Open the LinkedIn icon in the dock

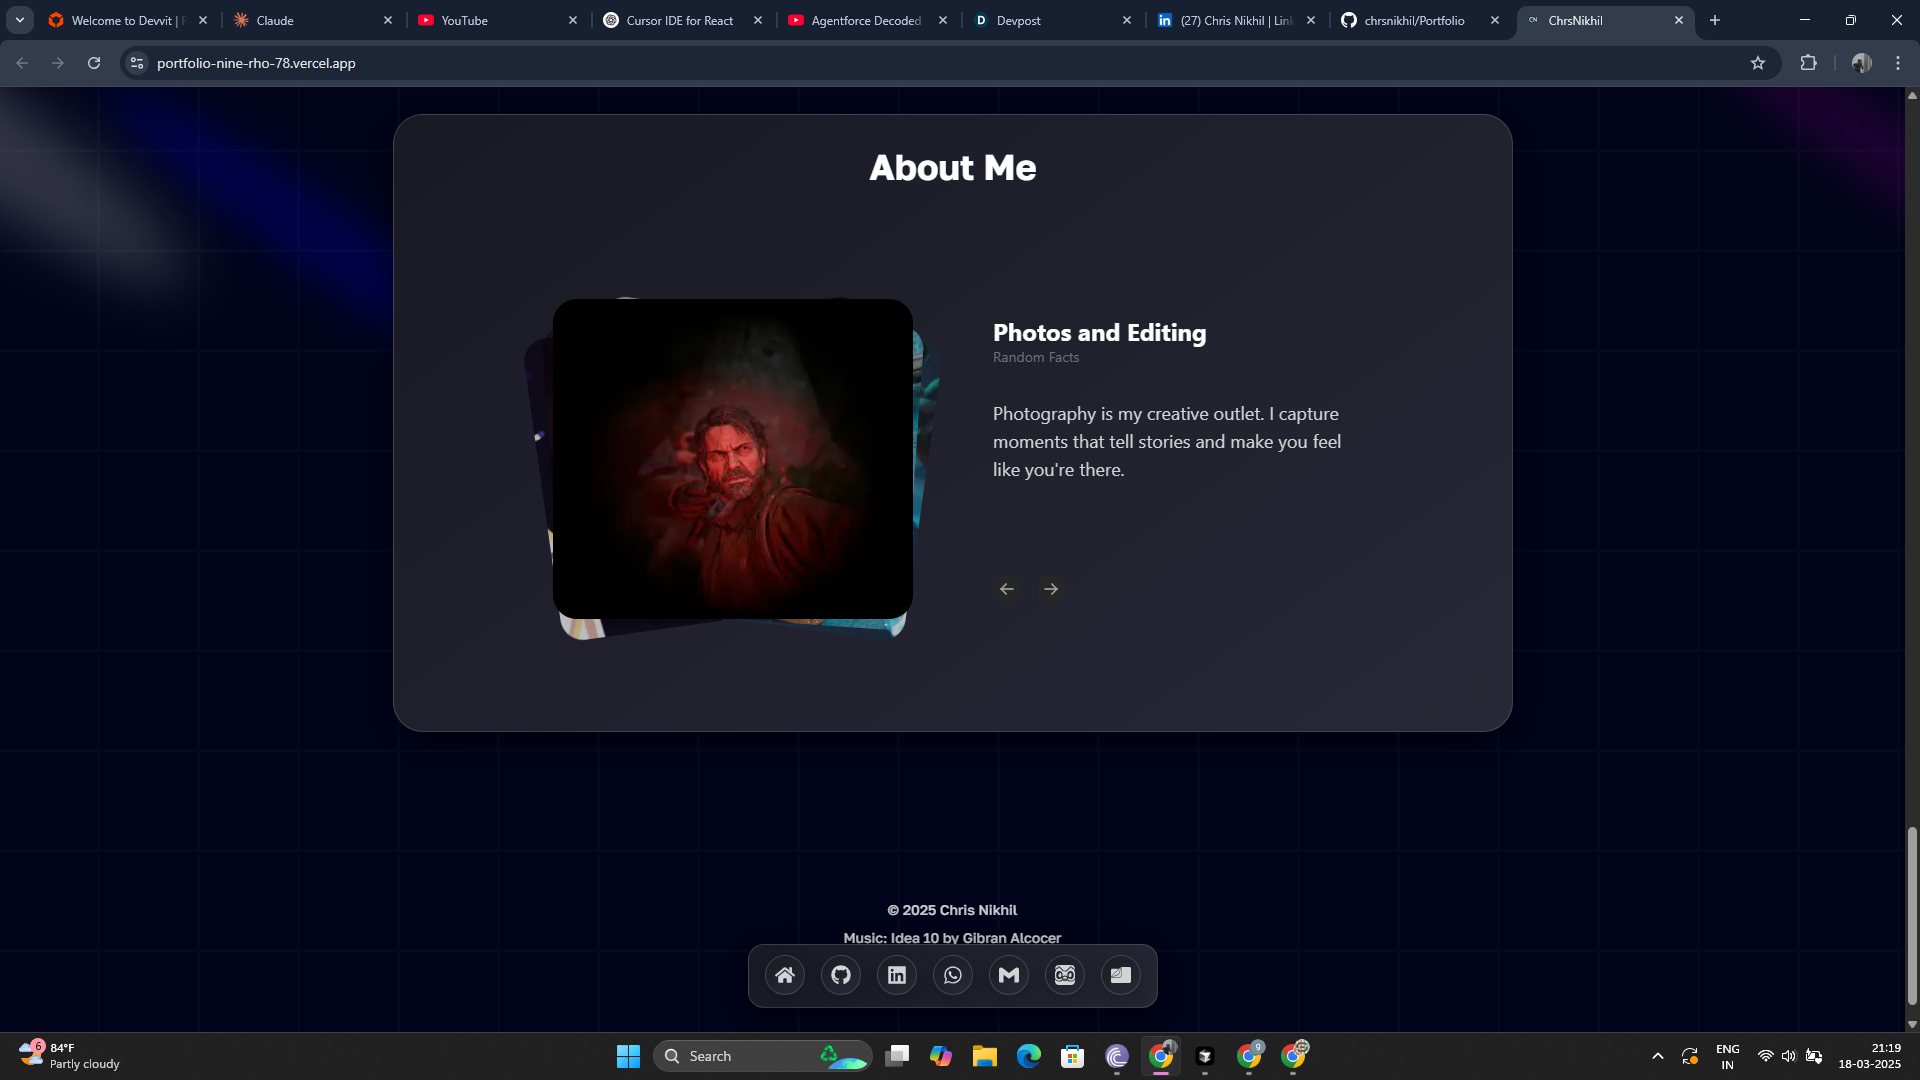point(897,975)
